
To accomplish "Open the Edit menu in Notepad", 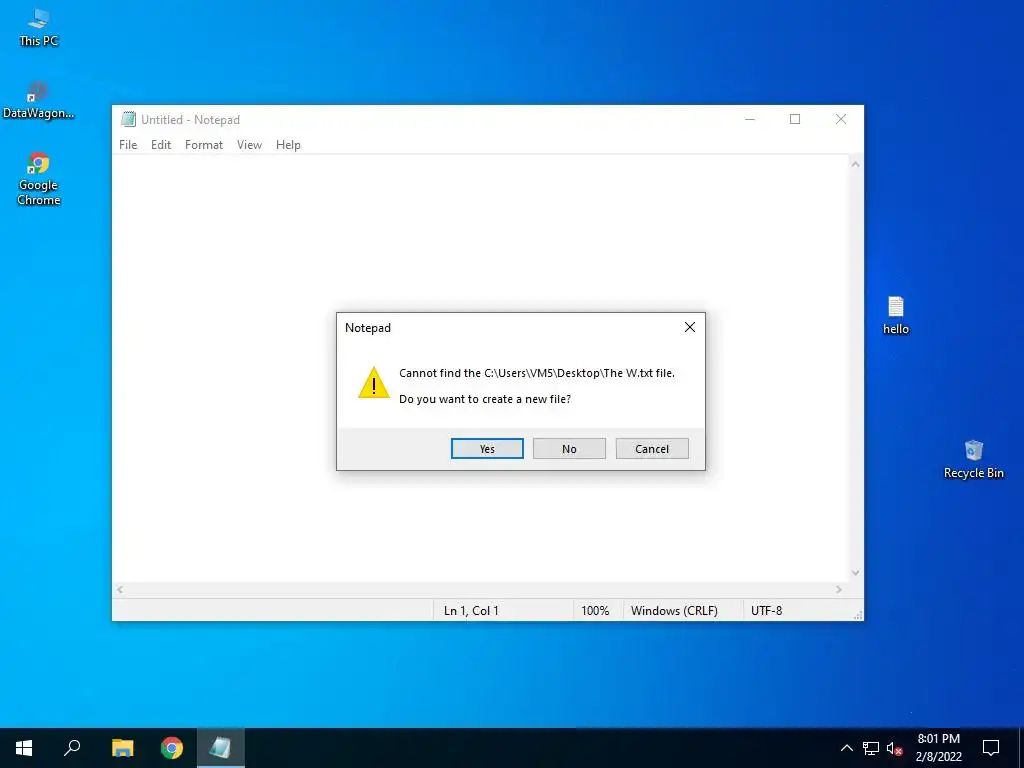I will (161, 145).
